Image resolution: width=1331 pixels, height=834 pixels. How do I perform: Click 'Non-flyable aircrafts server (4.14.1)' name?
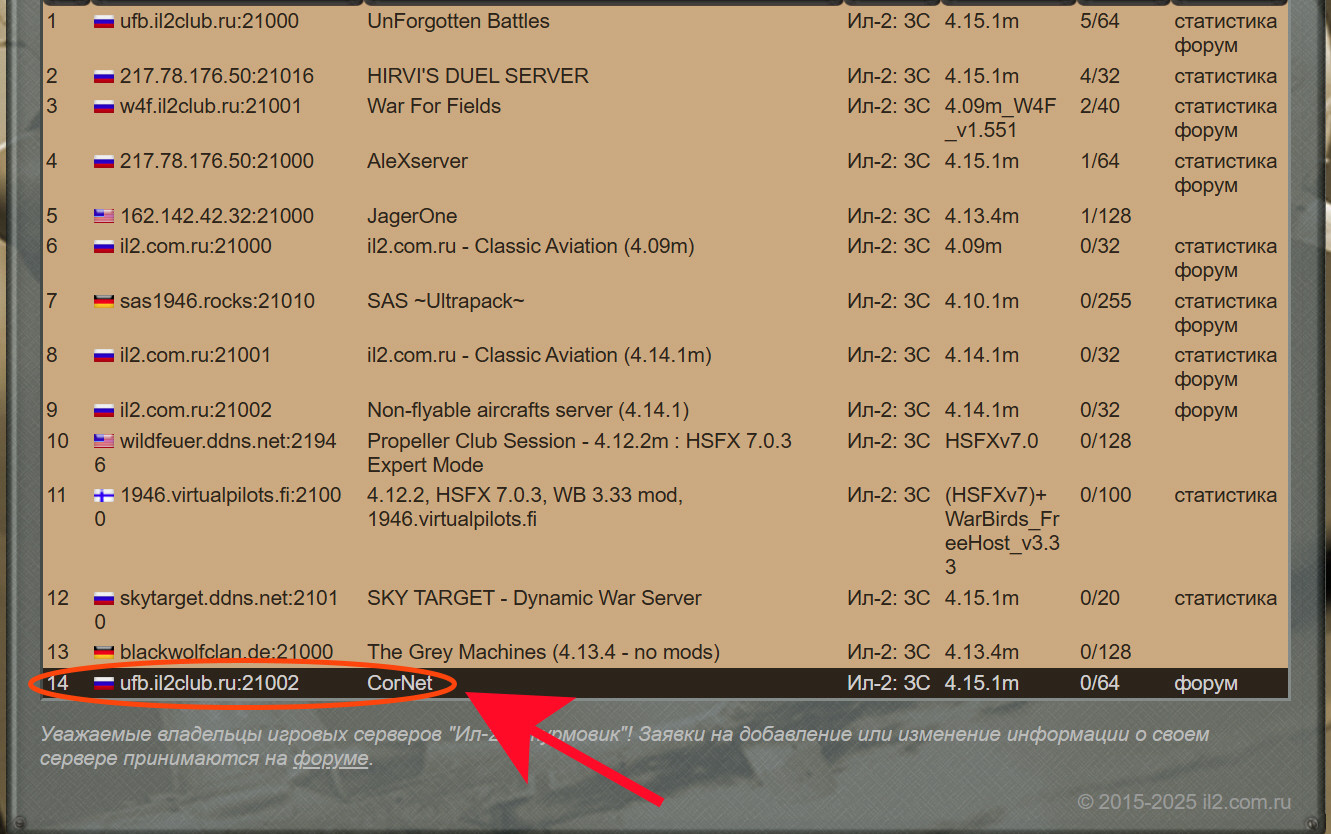pos(528,410)
